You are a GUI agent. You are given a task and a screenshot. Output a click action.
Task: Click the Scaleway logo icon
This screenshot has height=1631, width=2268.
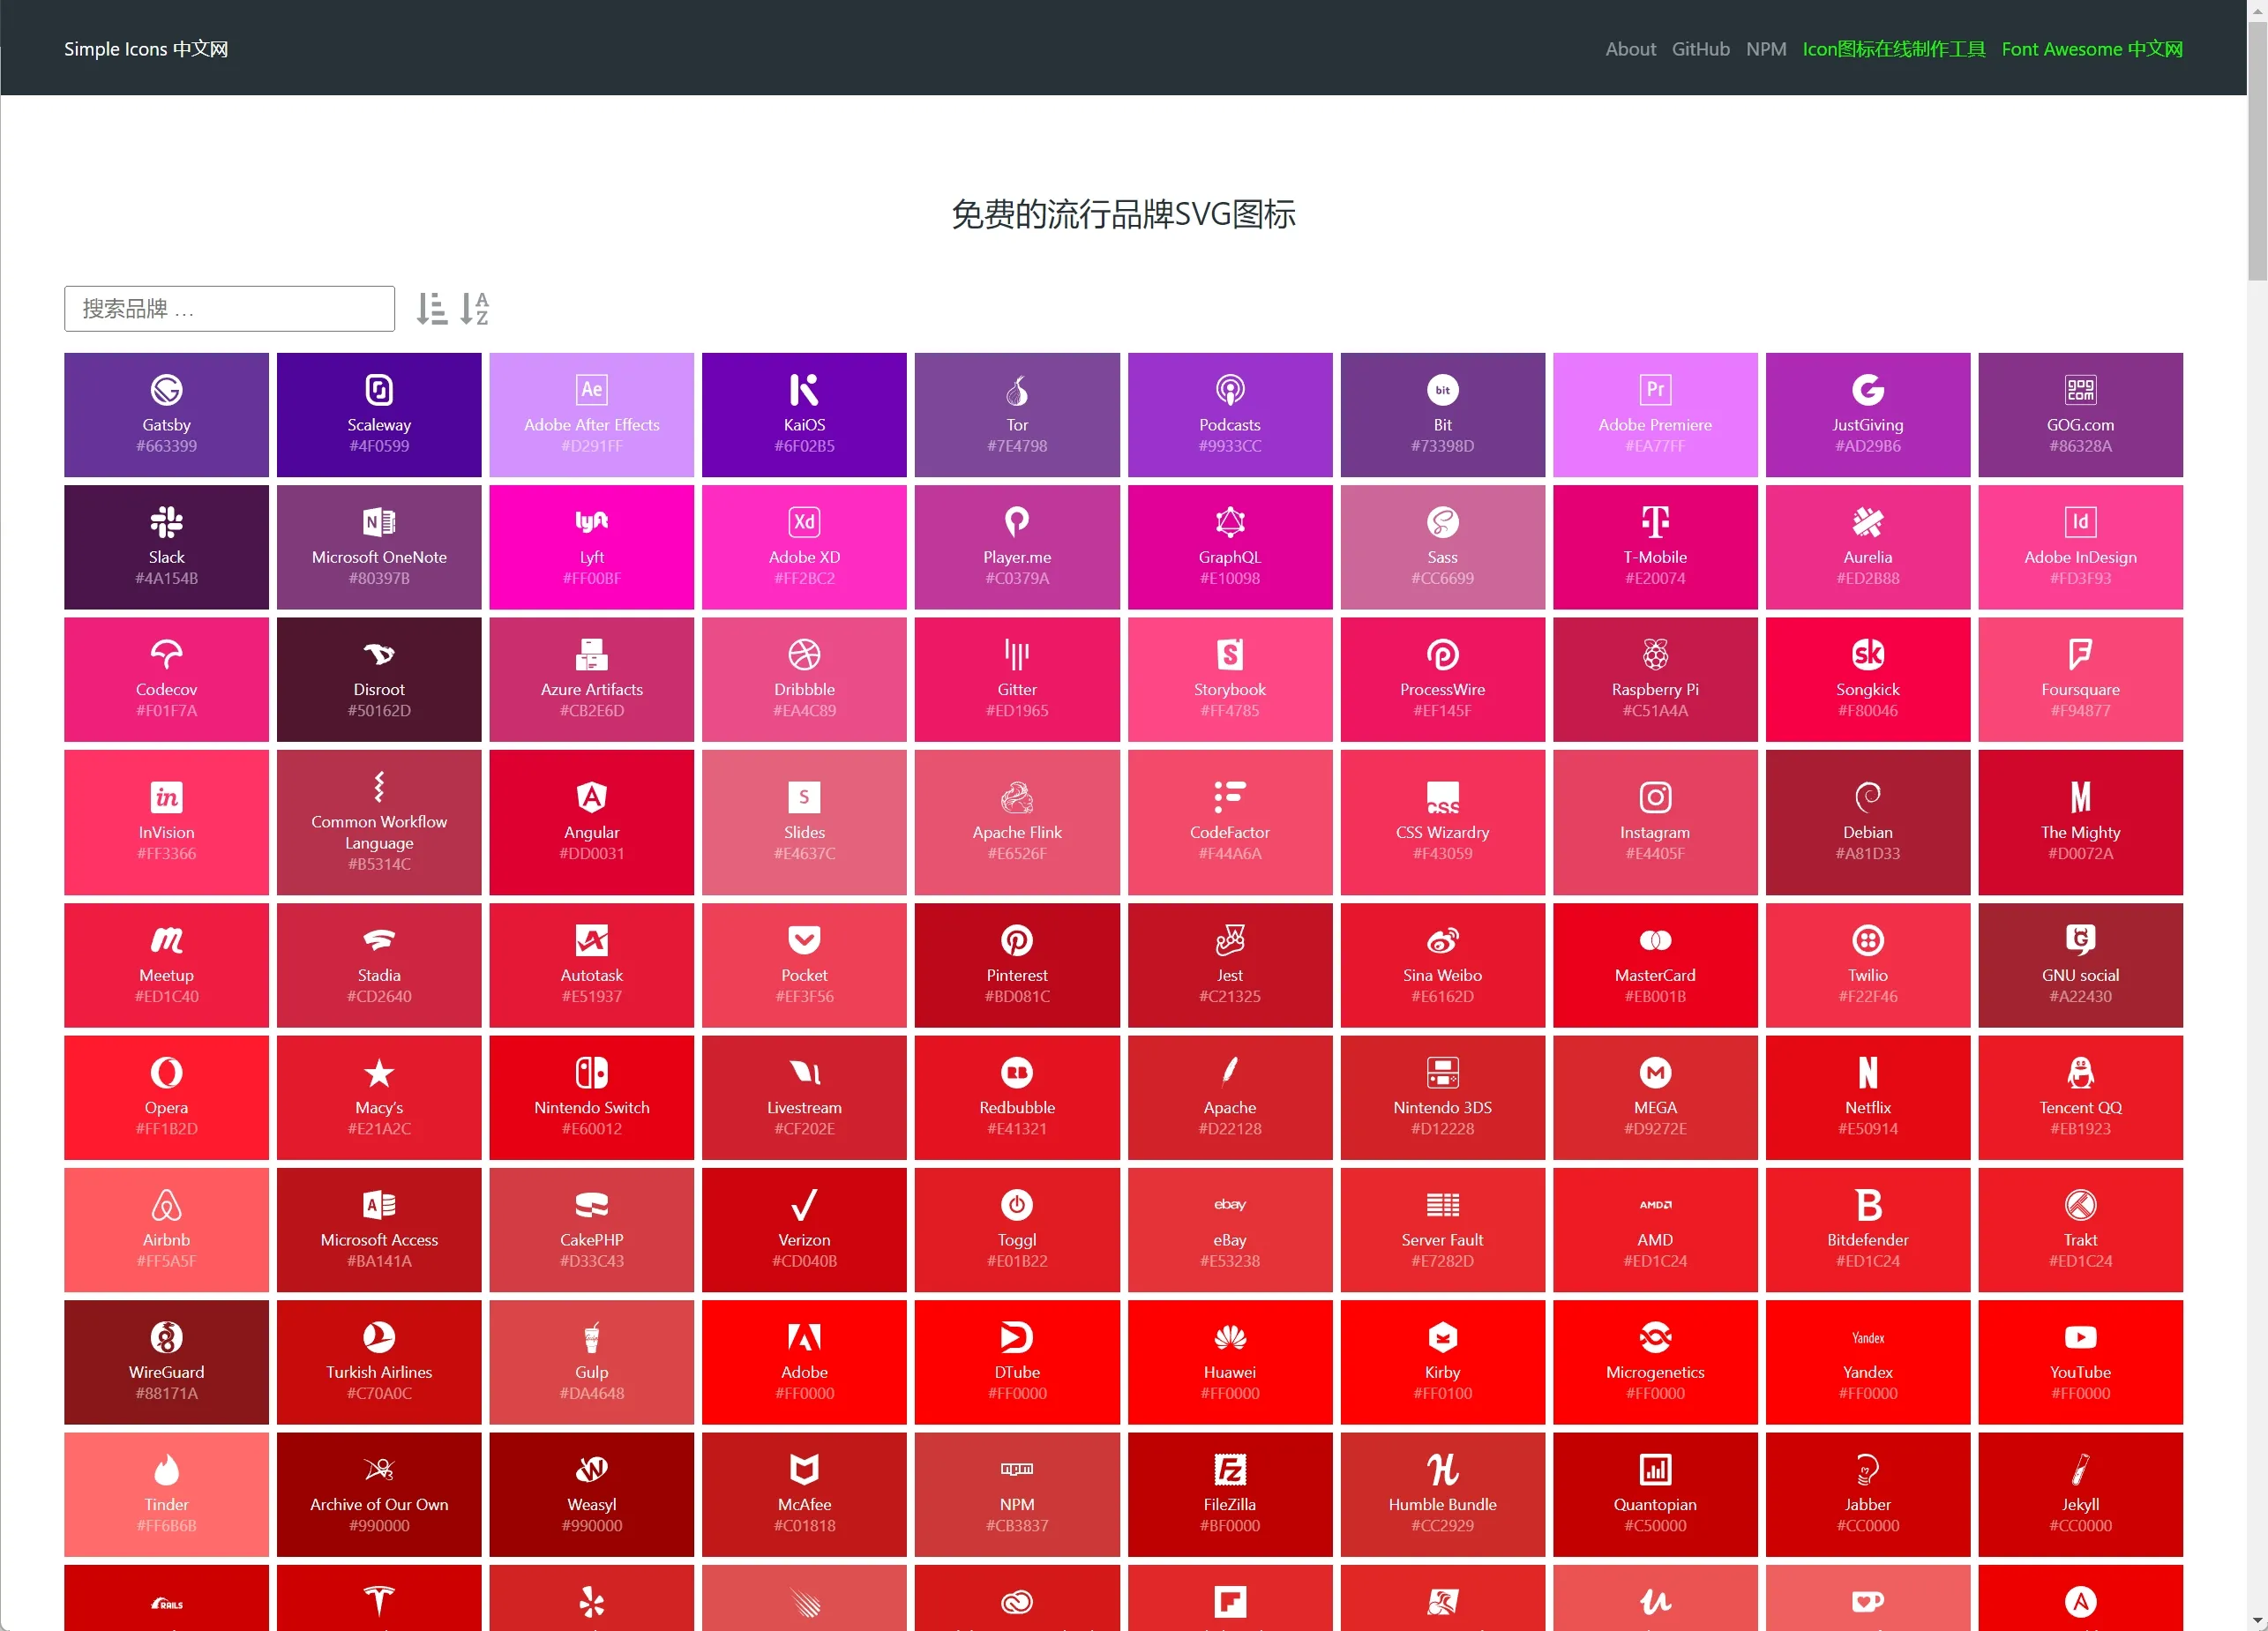[379, 389]
